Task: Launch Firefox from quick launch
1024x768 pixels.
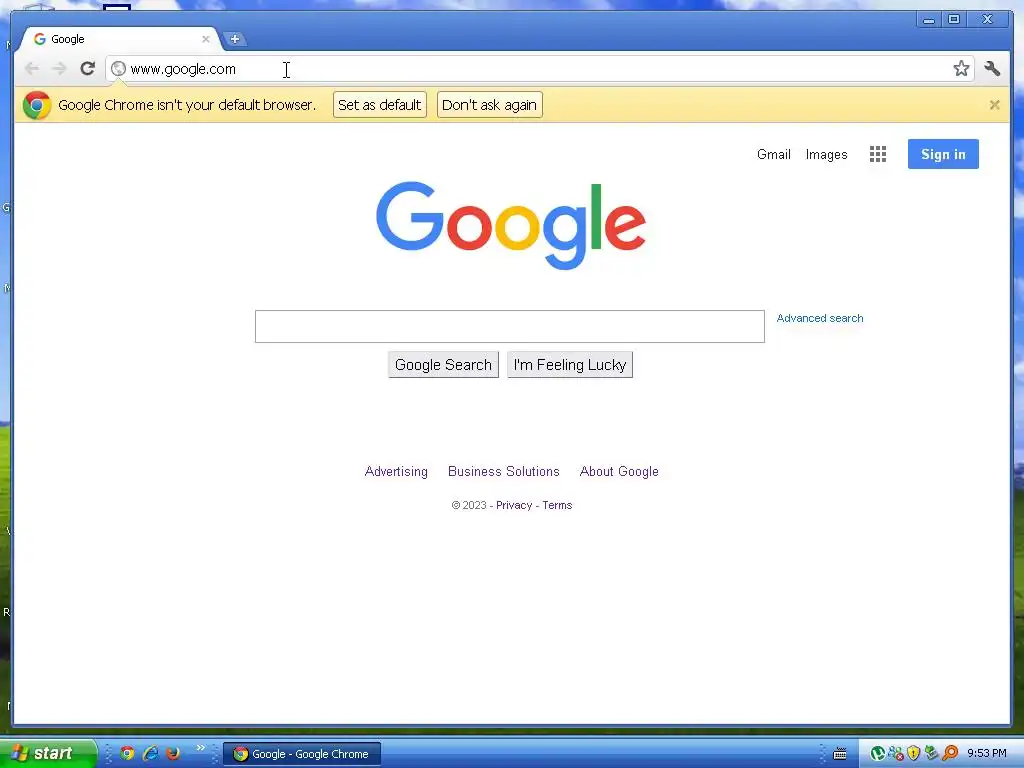Action: tap(173, 753)
